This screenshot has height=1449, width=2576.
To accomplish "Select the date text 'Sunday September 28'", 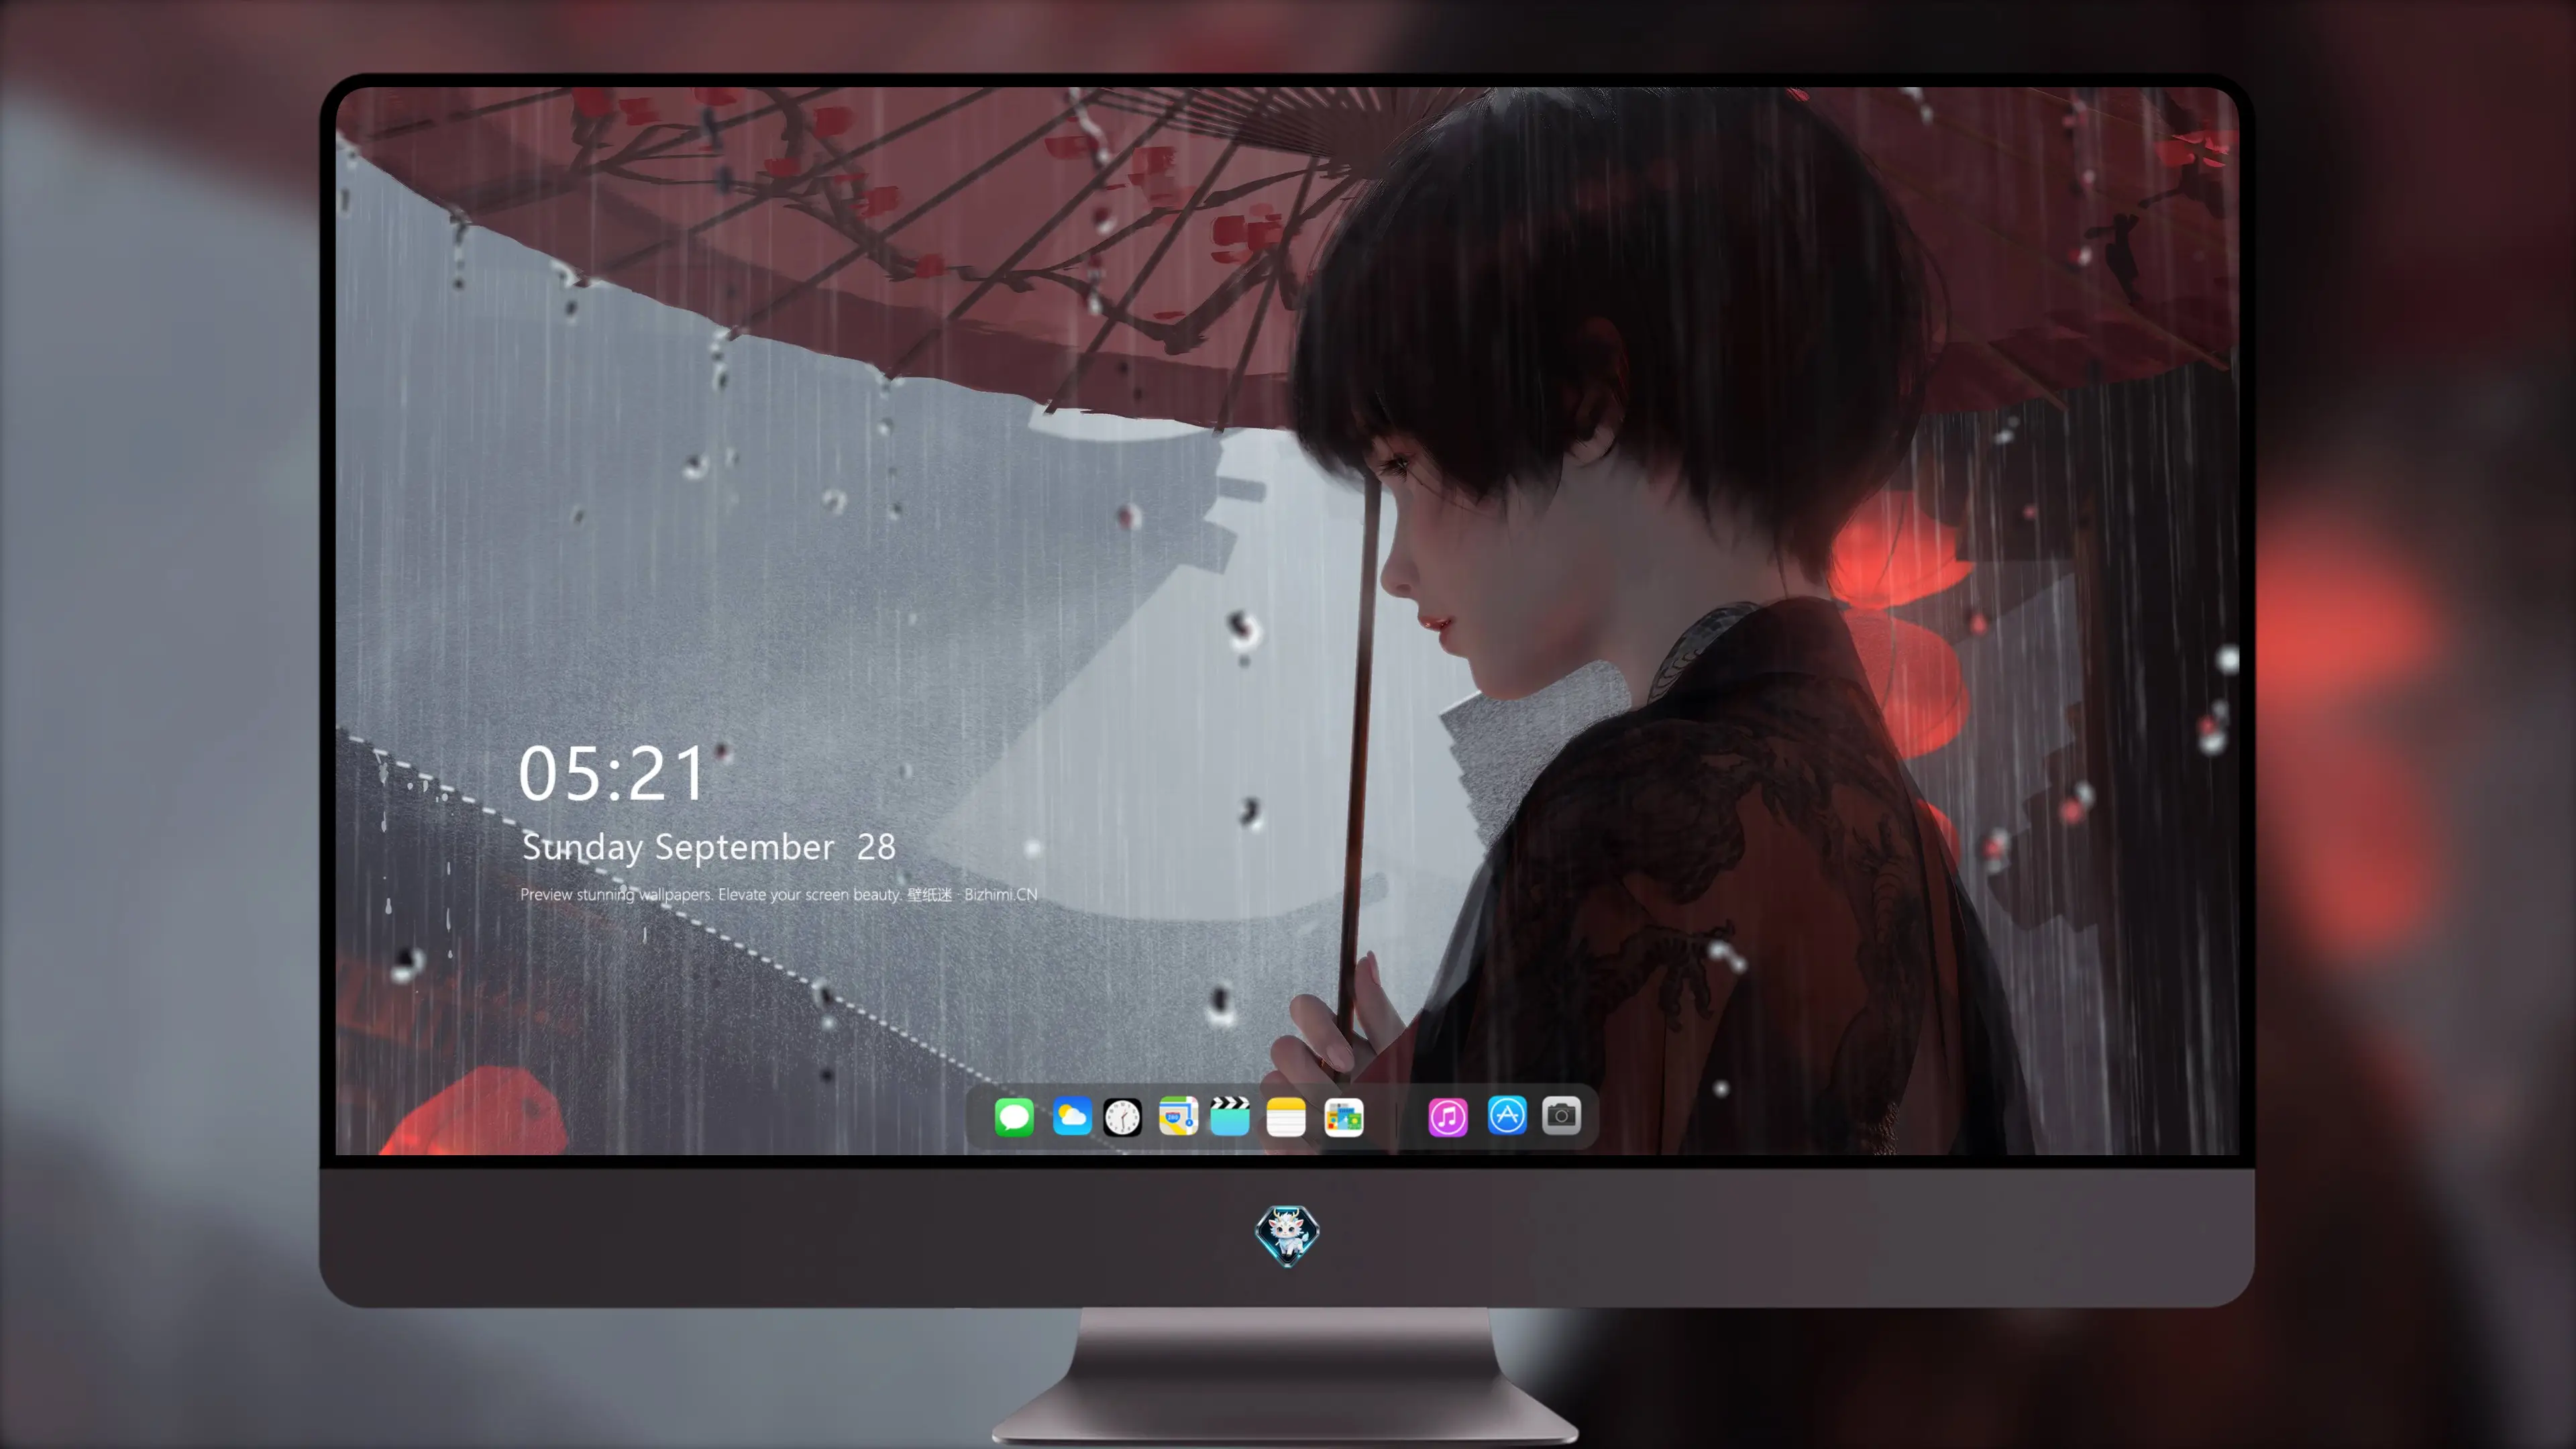I will [x=709, y=847].
